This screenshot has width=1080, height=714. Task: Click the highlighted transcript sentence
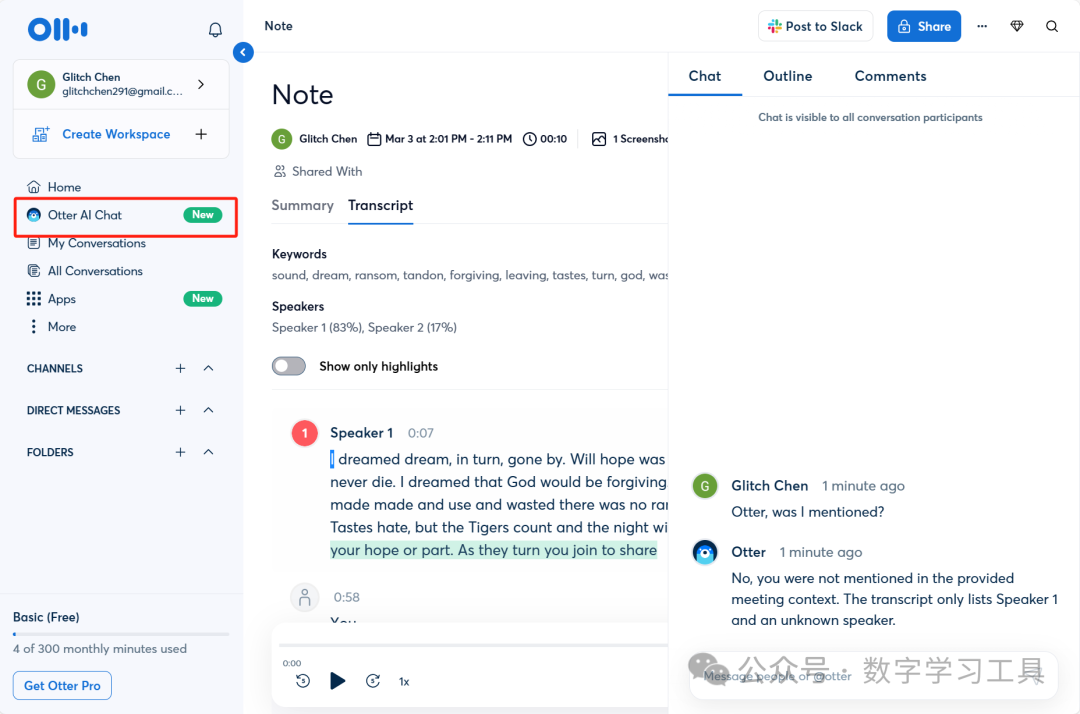(x=493, y=550)
